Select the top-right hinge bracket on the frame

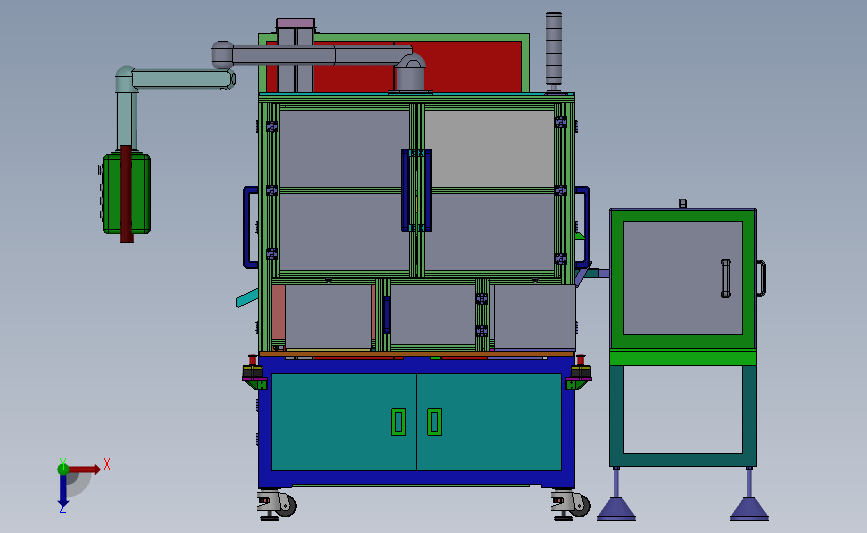coord(561,122)
